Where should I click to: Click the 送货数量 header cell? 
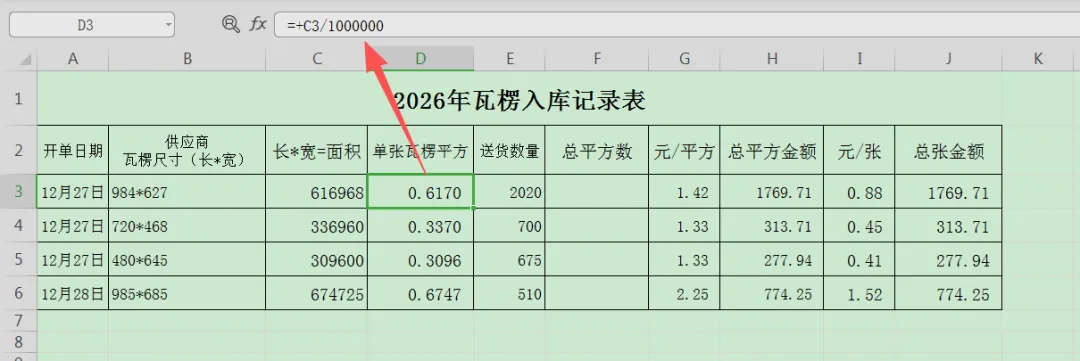(x=510, y=150)
